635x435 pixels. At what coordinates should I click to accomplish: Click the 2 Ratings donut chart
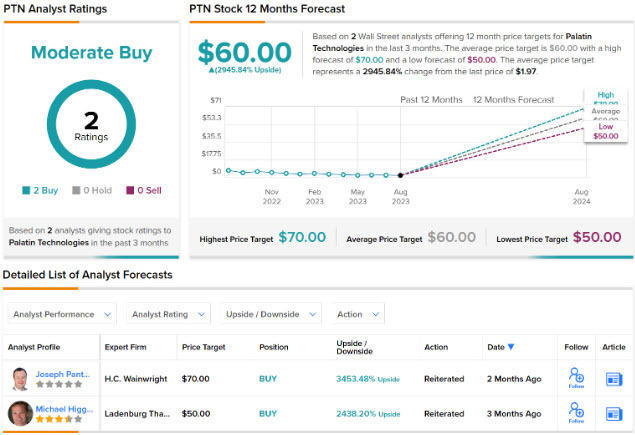(x=91, y=124)
